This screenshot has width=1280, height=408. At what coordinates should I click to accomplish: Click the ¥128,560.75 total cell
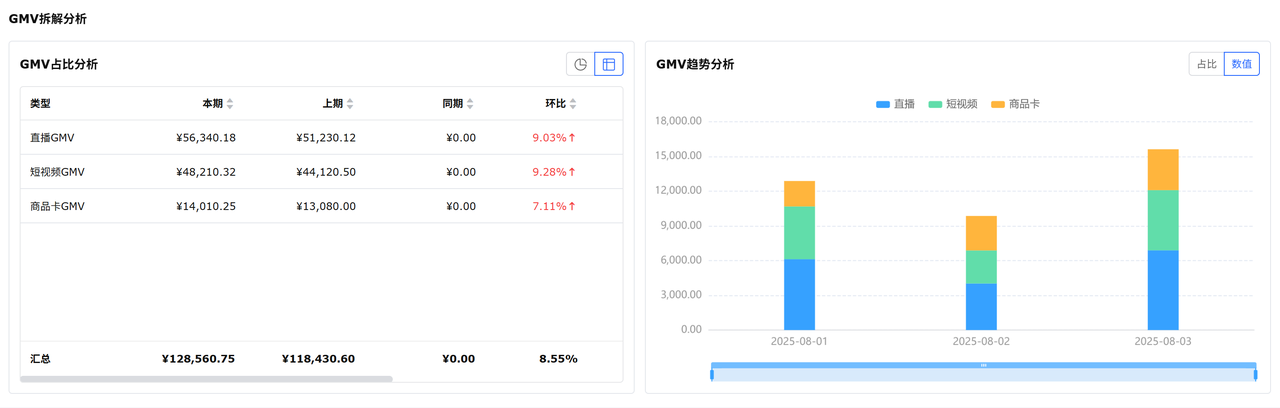[198, 359]
